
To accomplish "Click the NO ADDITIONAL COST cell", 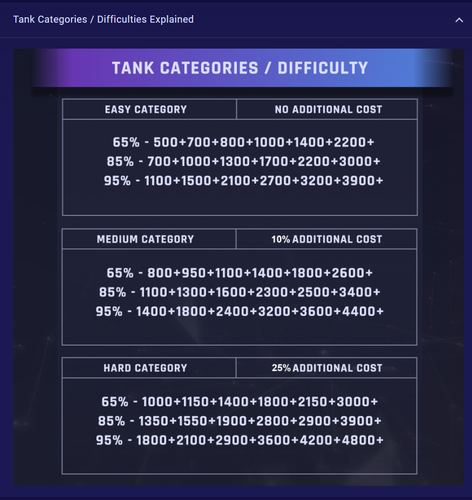I will [327, 109].
